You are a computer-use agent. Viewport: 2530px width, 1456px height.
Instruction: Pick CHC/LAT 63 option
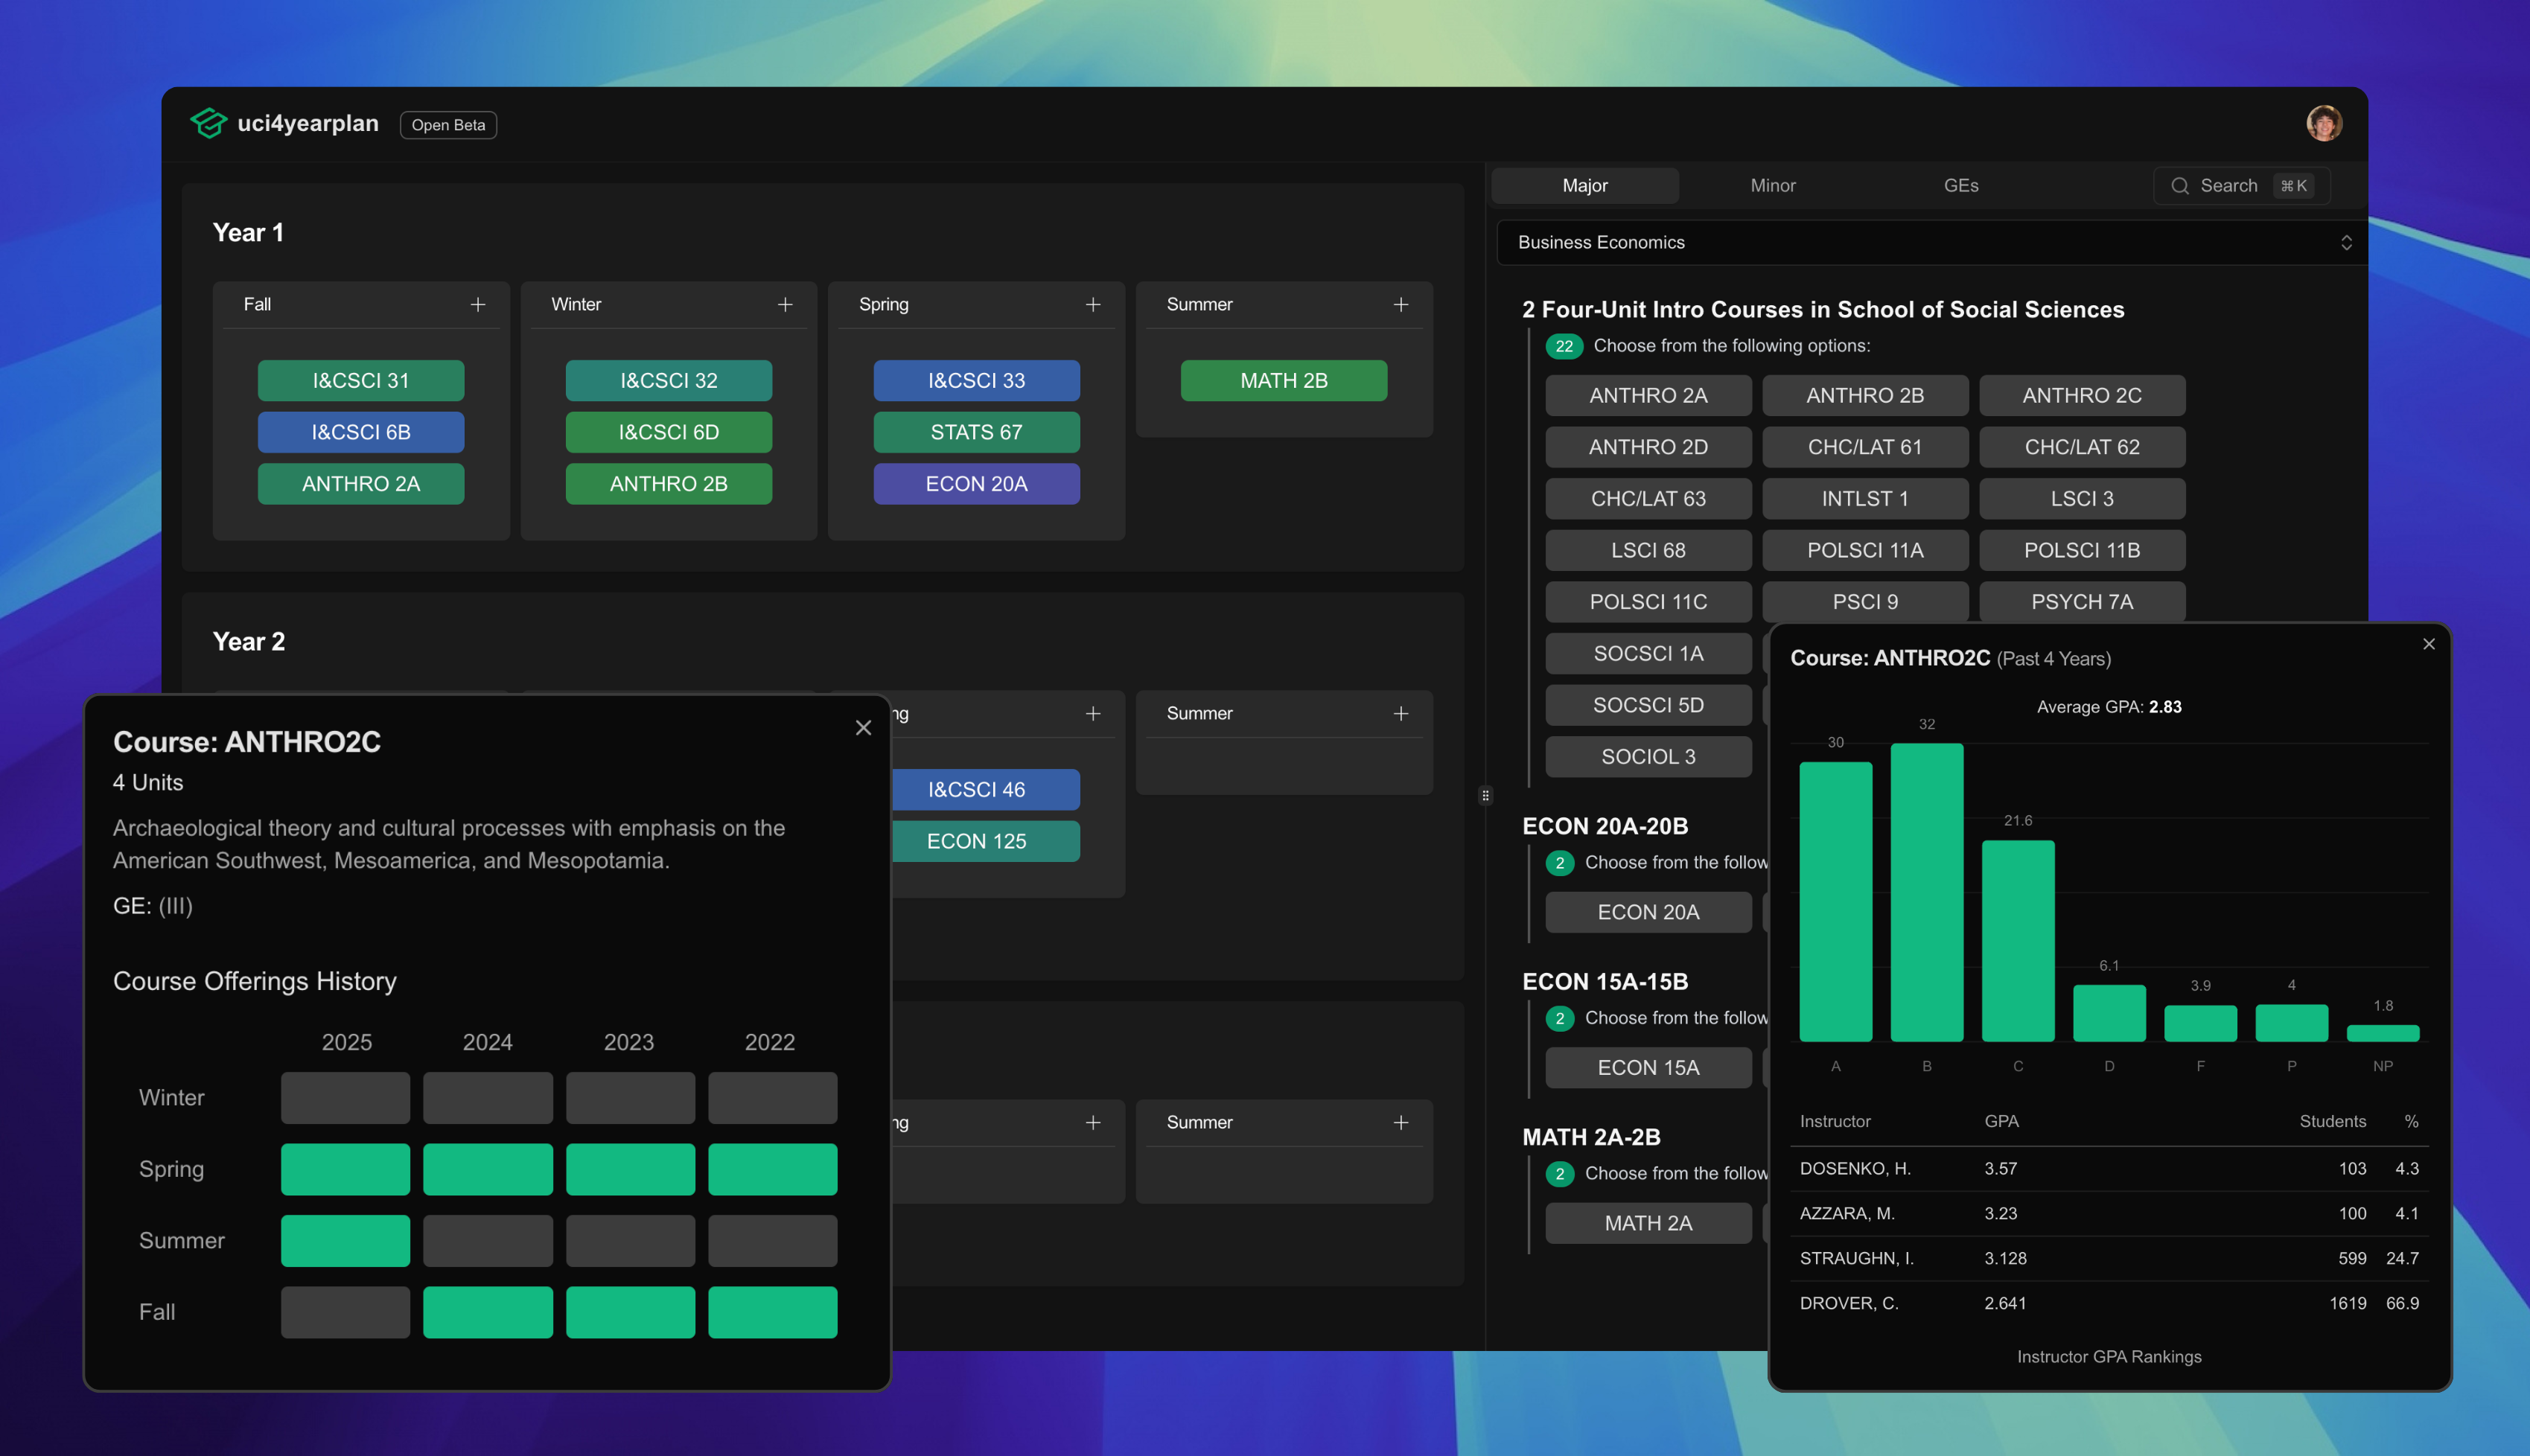pos(1648,498)
